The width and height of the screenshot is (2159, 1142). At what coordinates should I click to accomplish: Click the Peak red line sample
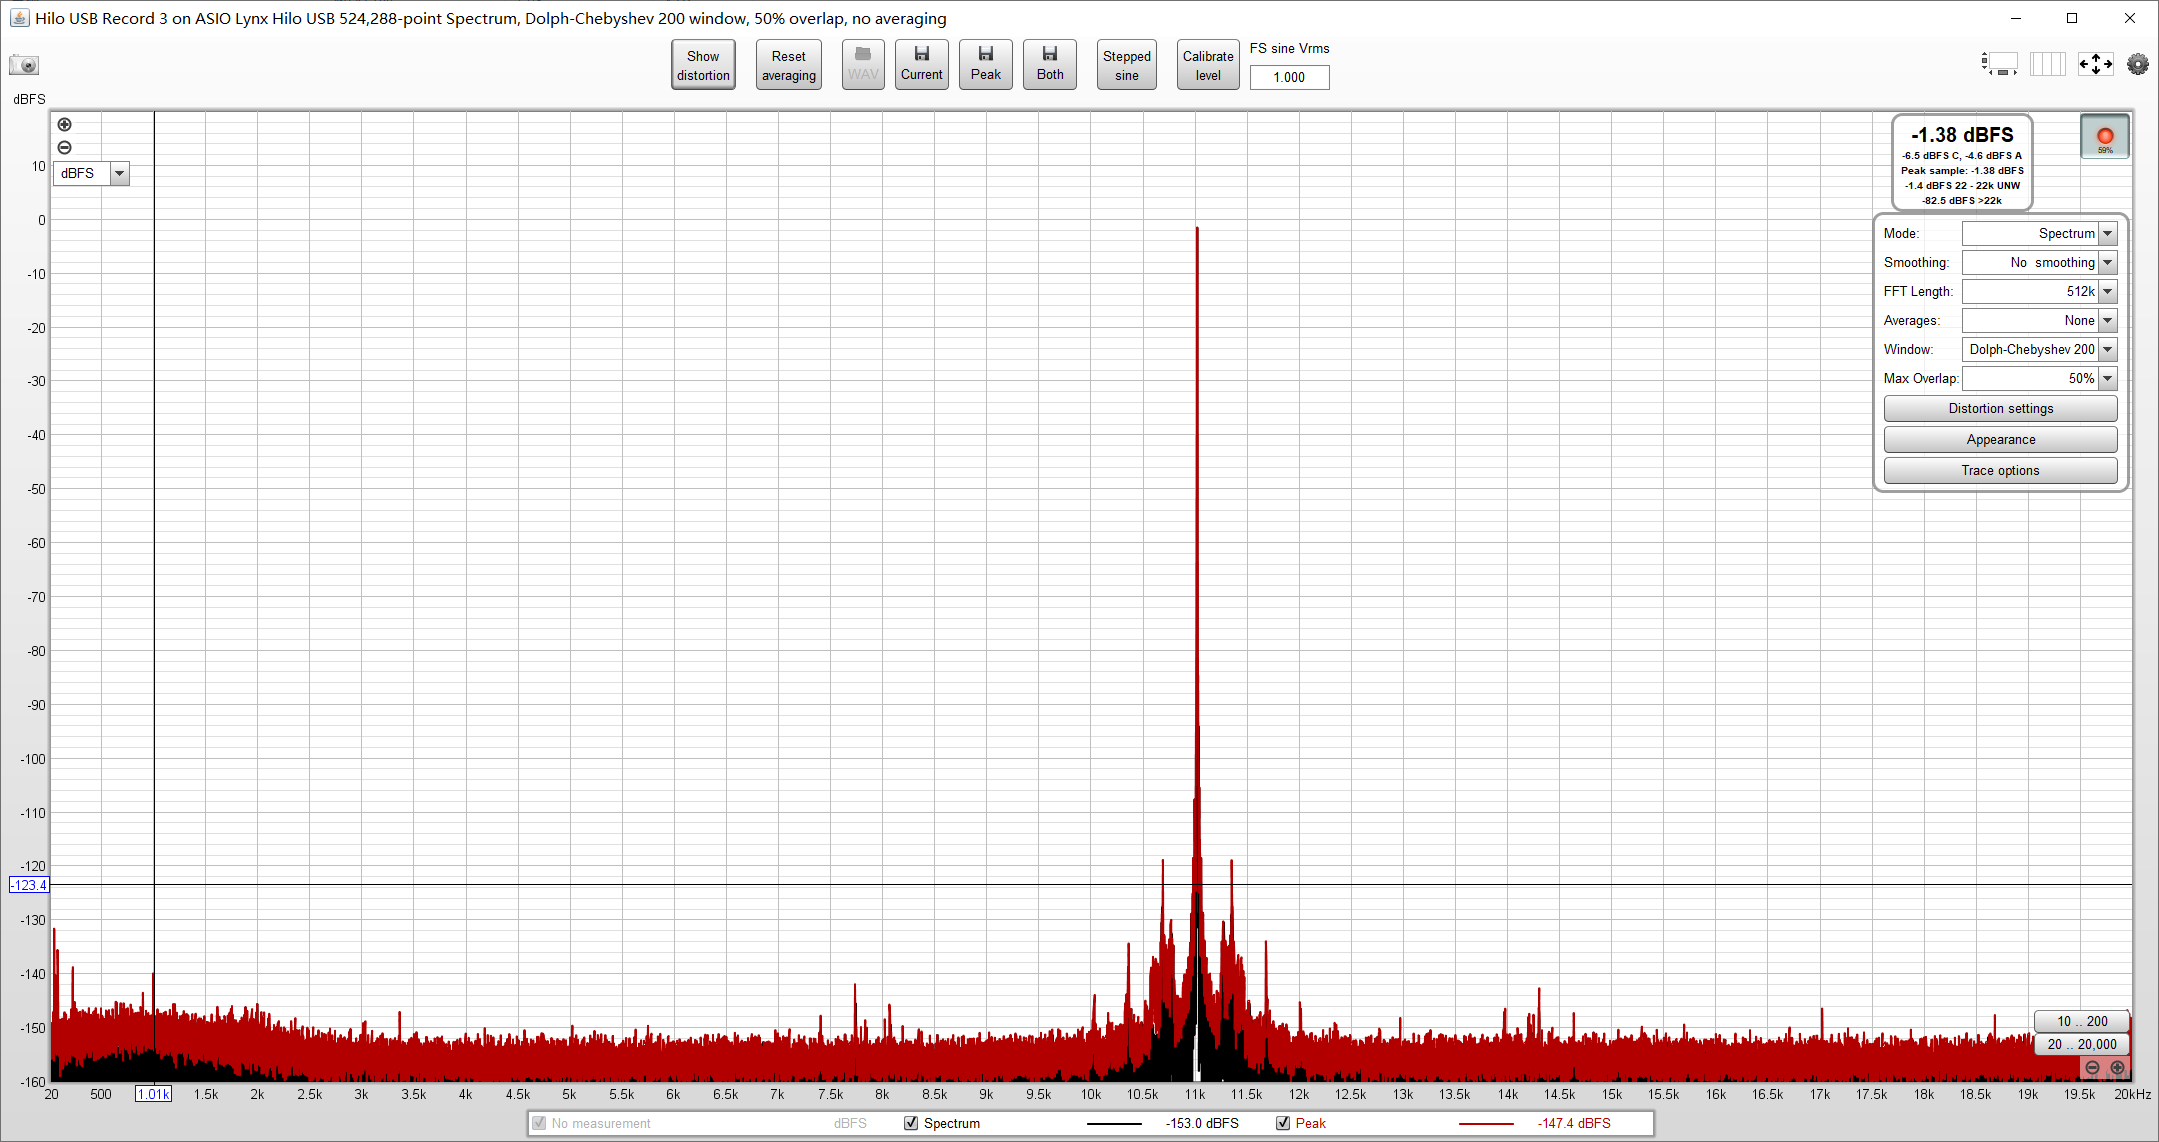point(1486,1124)
